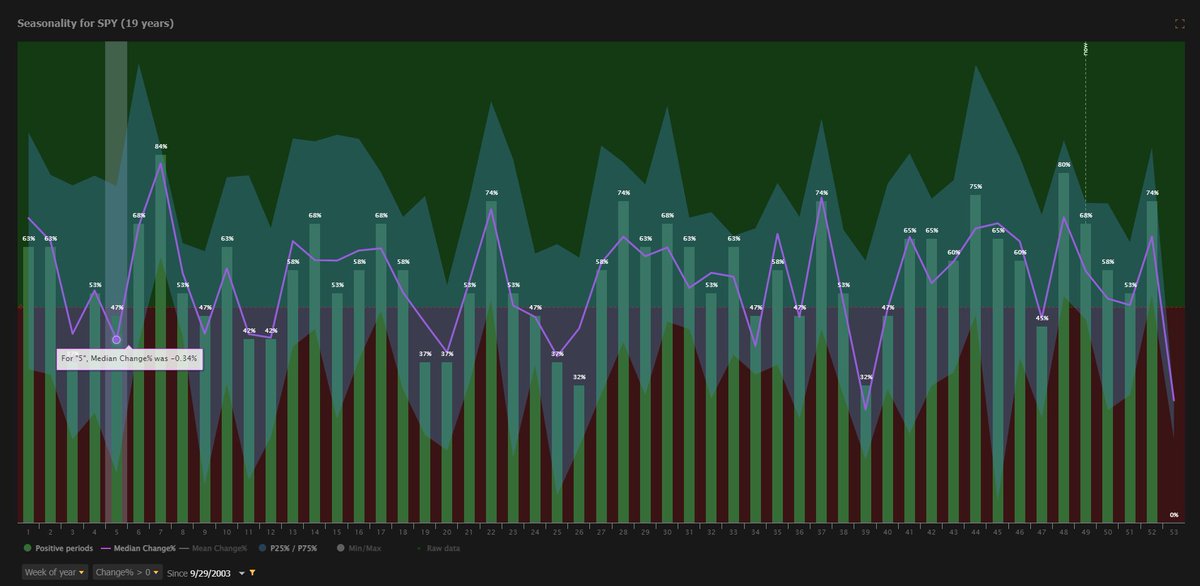Click the 45% label at week 47
This screenshot has height=586, width=1200.
1042,318
